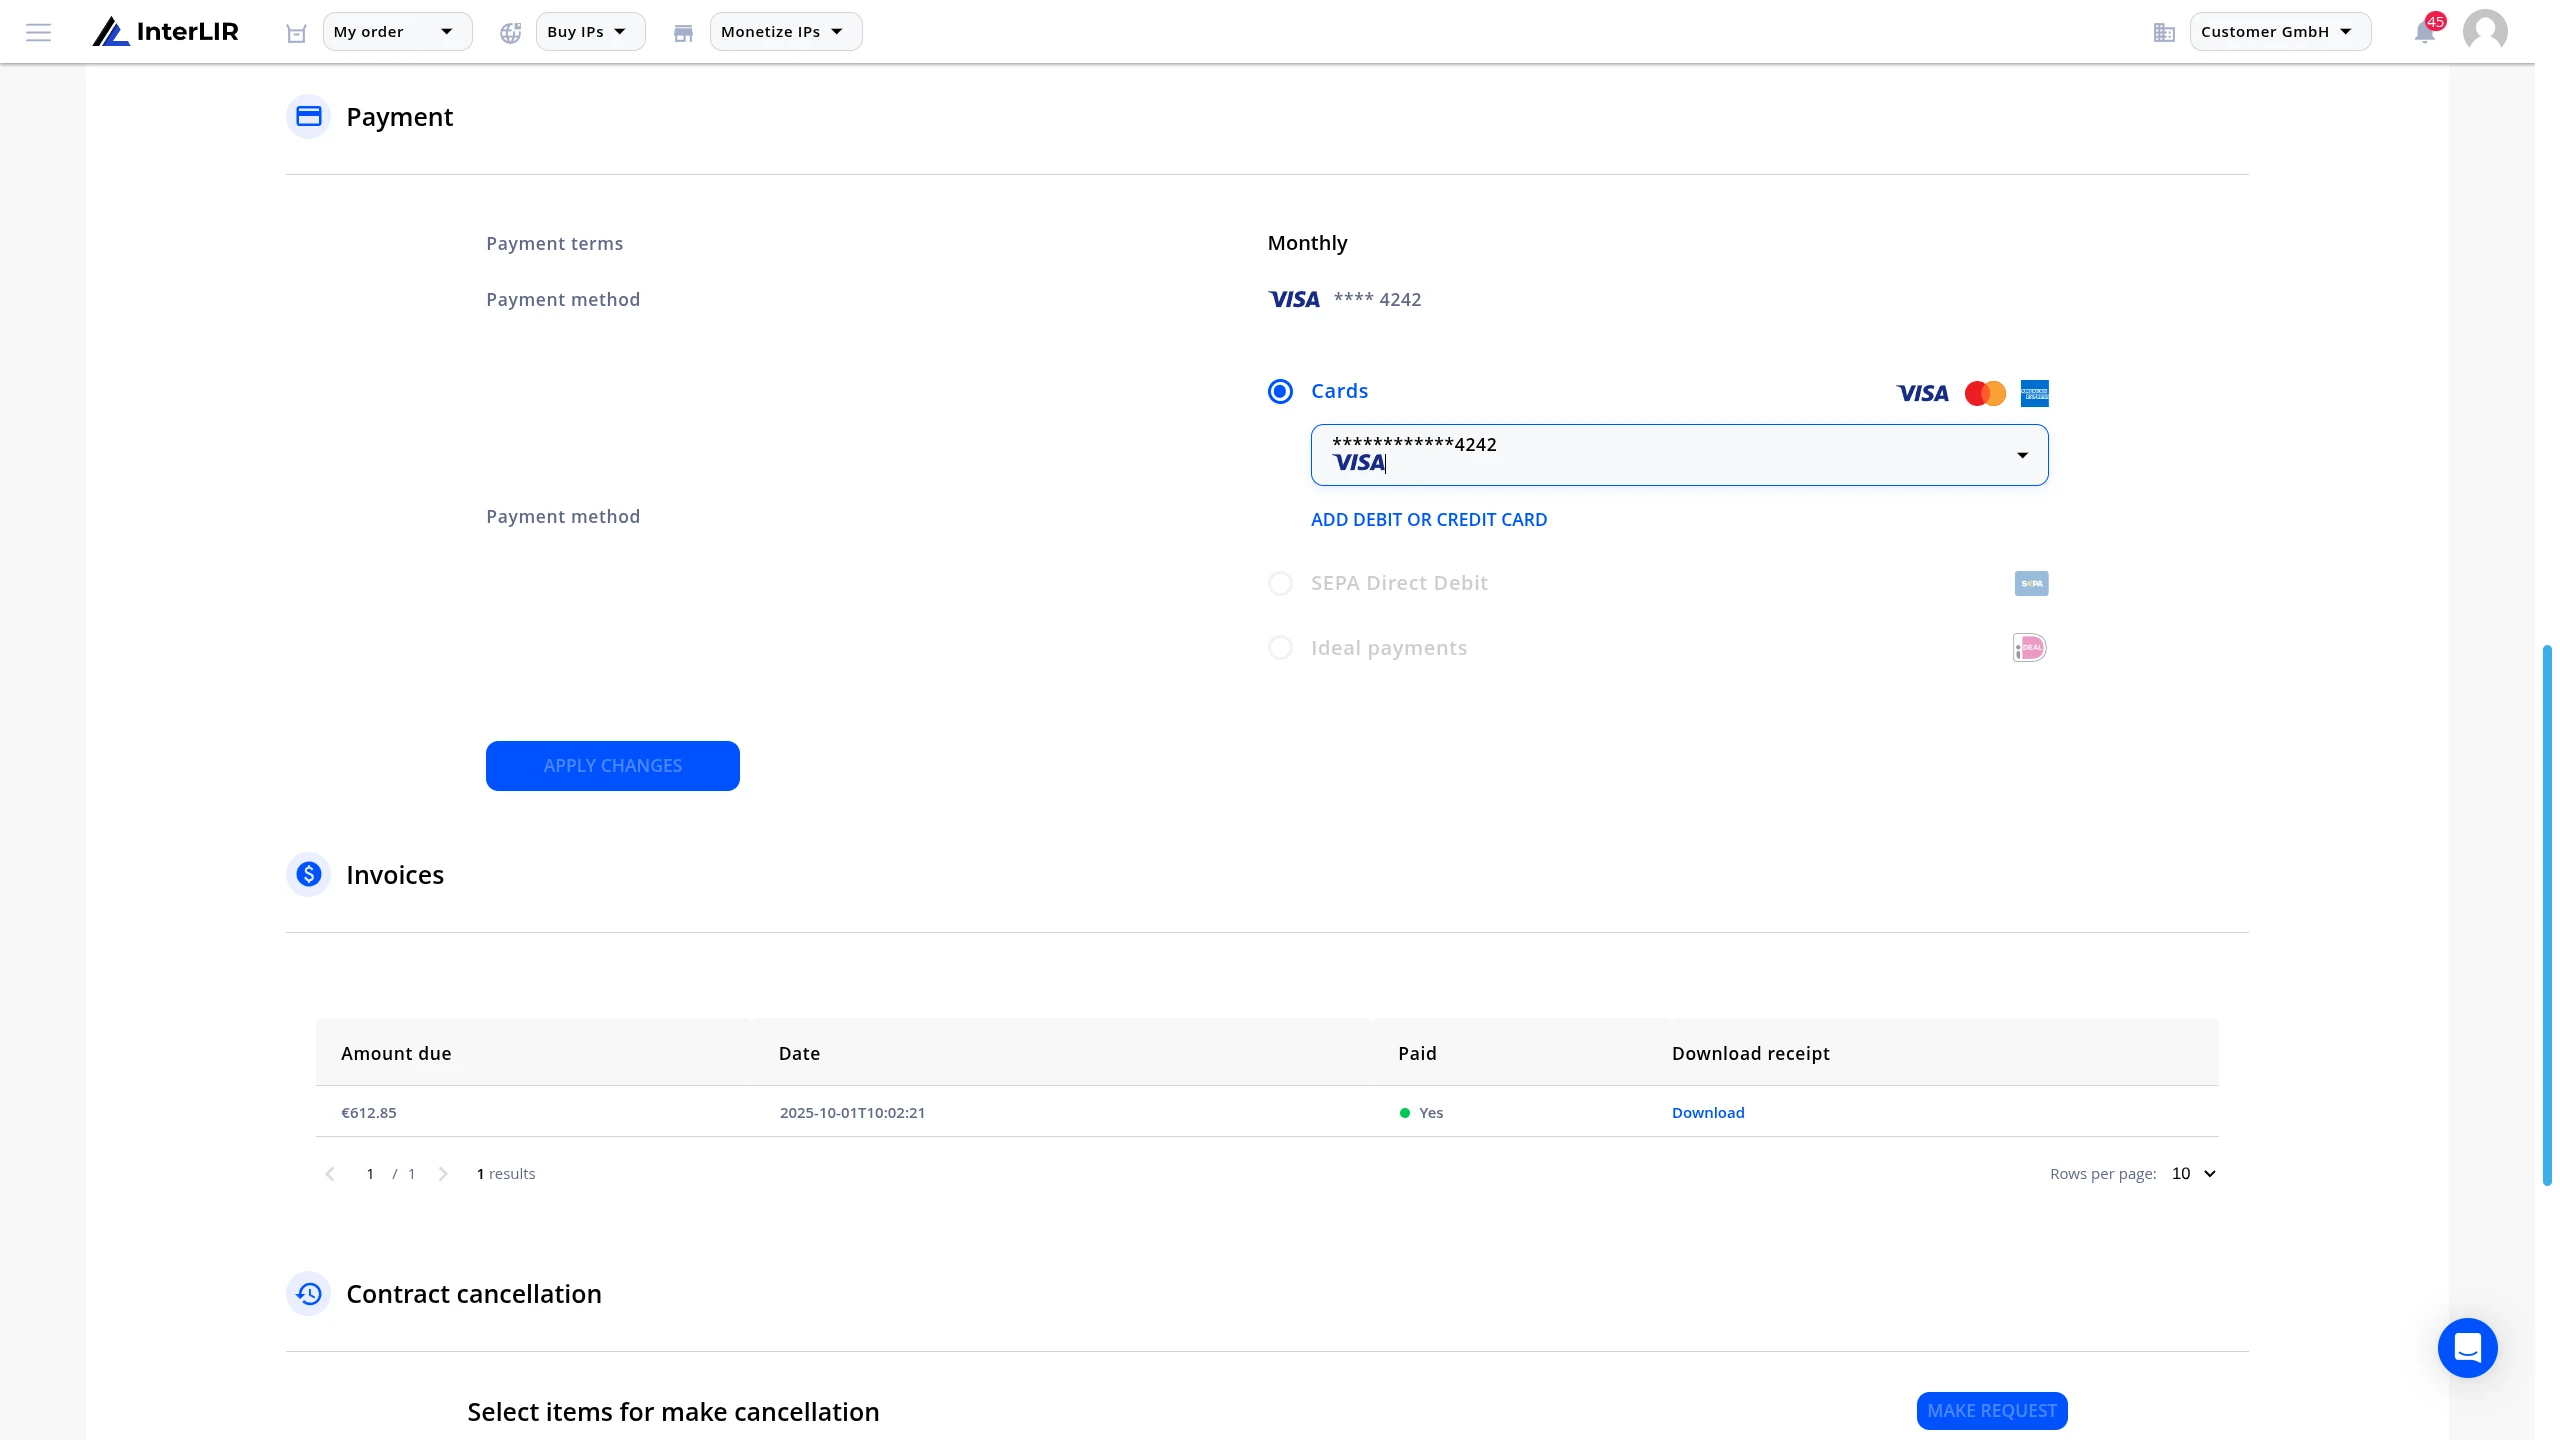Click the store icon beside Monetize IPs

(x=683, y=33)
